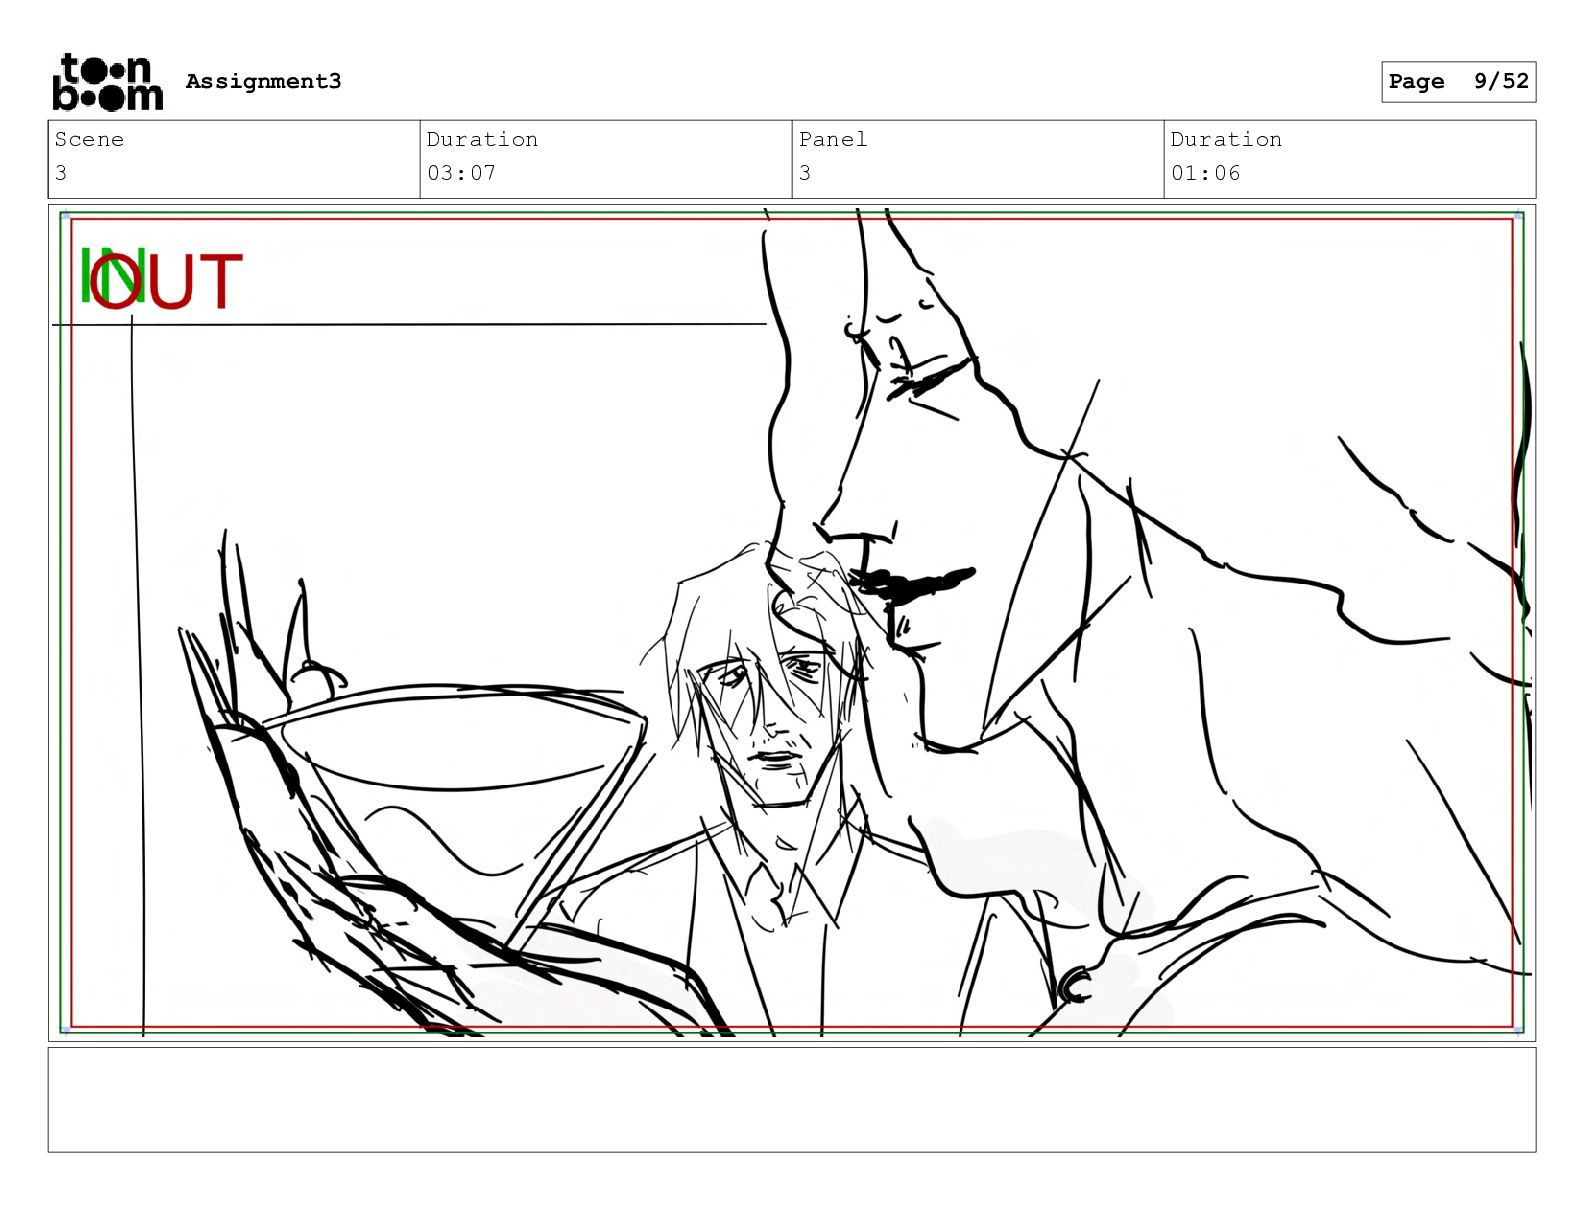1584x1224 pixels.
Task: Click the 'Panel' header cell label
Action: (832, 140)
